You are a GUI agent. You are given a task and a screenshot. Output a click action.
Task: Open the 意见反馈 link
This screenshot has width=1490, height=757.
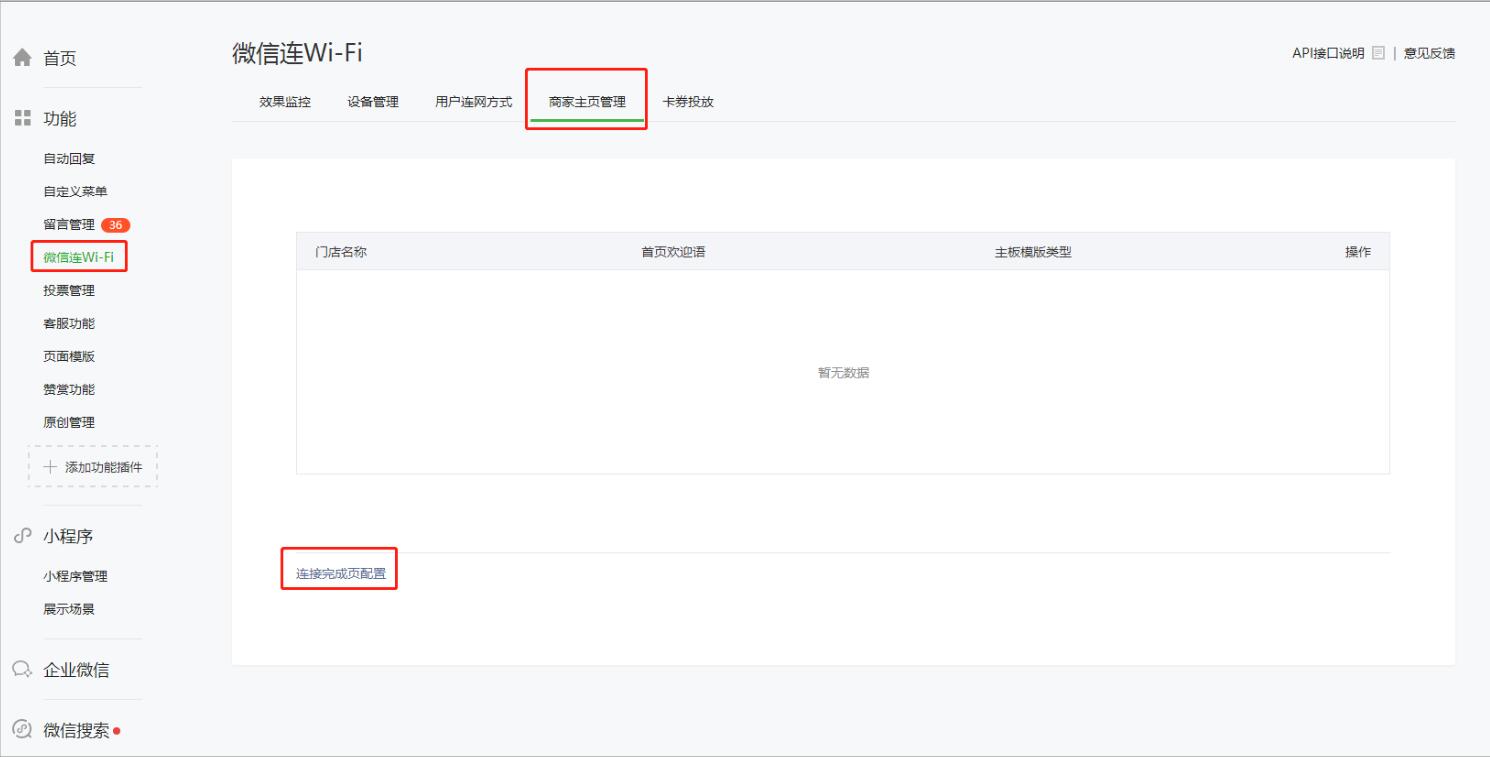point(1429,54)
